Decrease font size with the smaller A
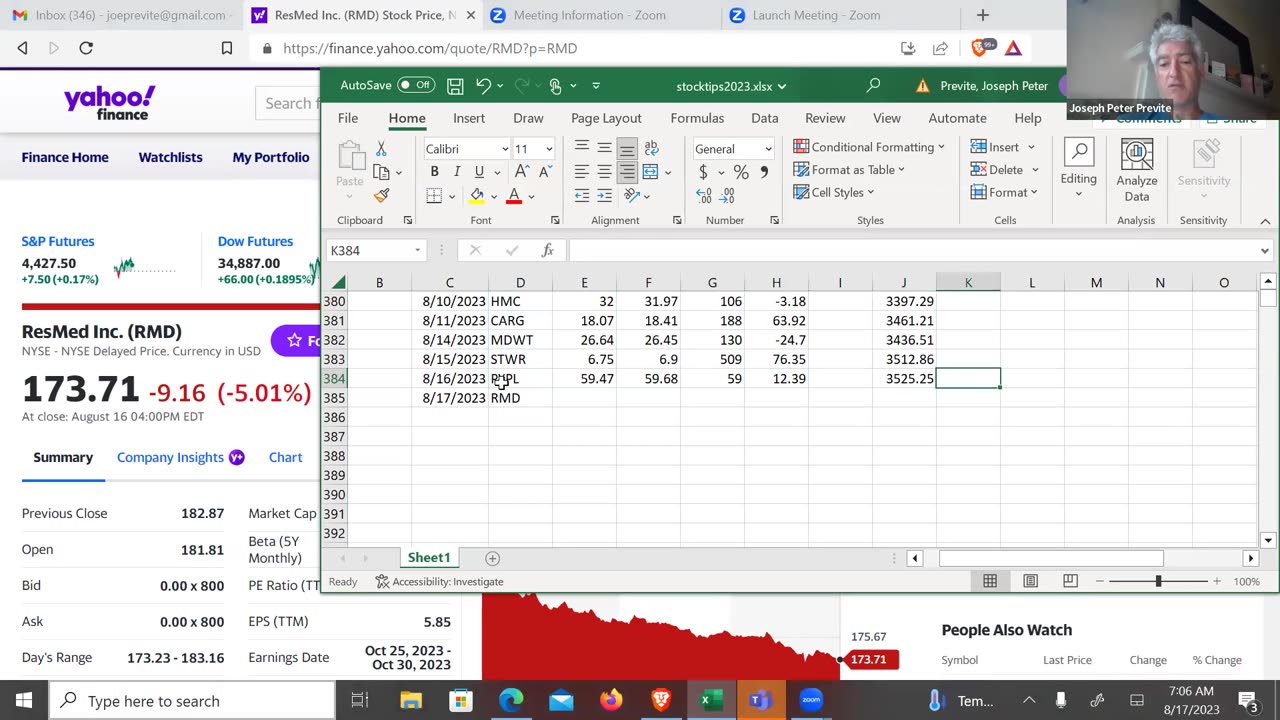 (545, 172)
